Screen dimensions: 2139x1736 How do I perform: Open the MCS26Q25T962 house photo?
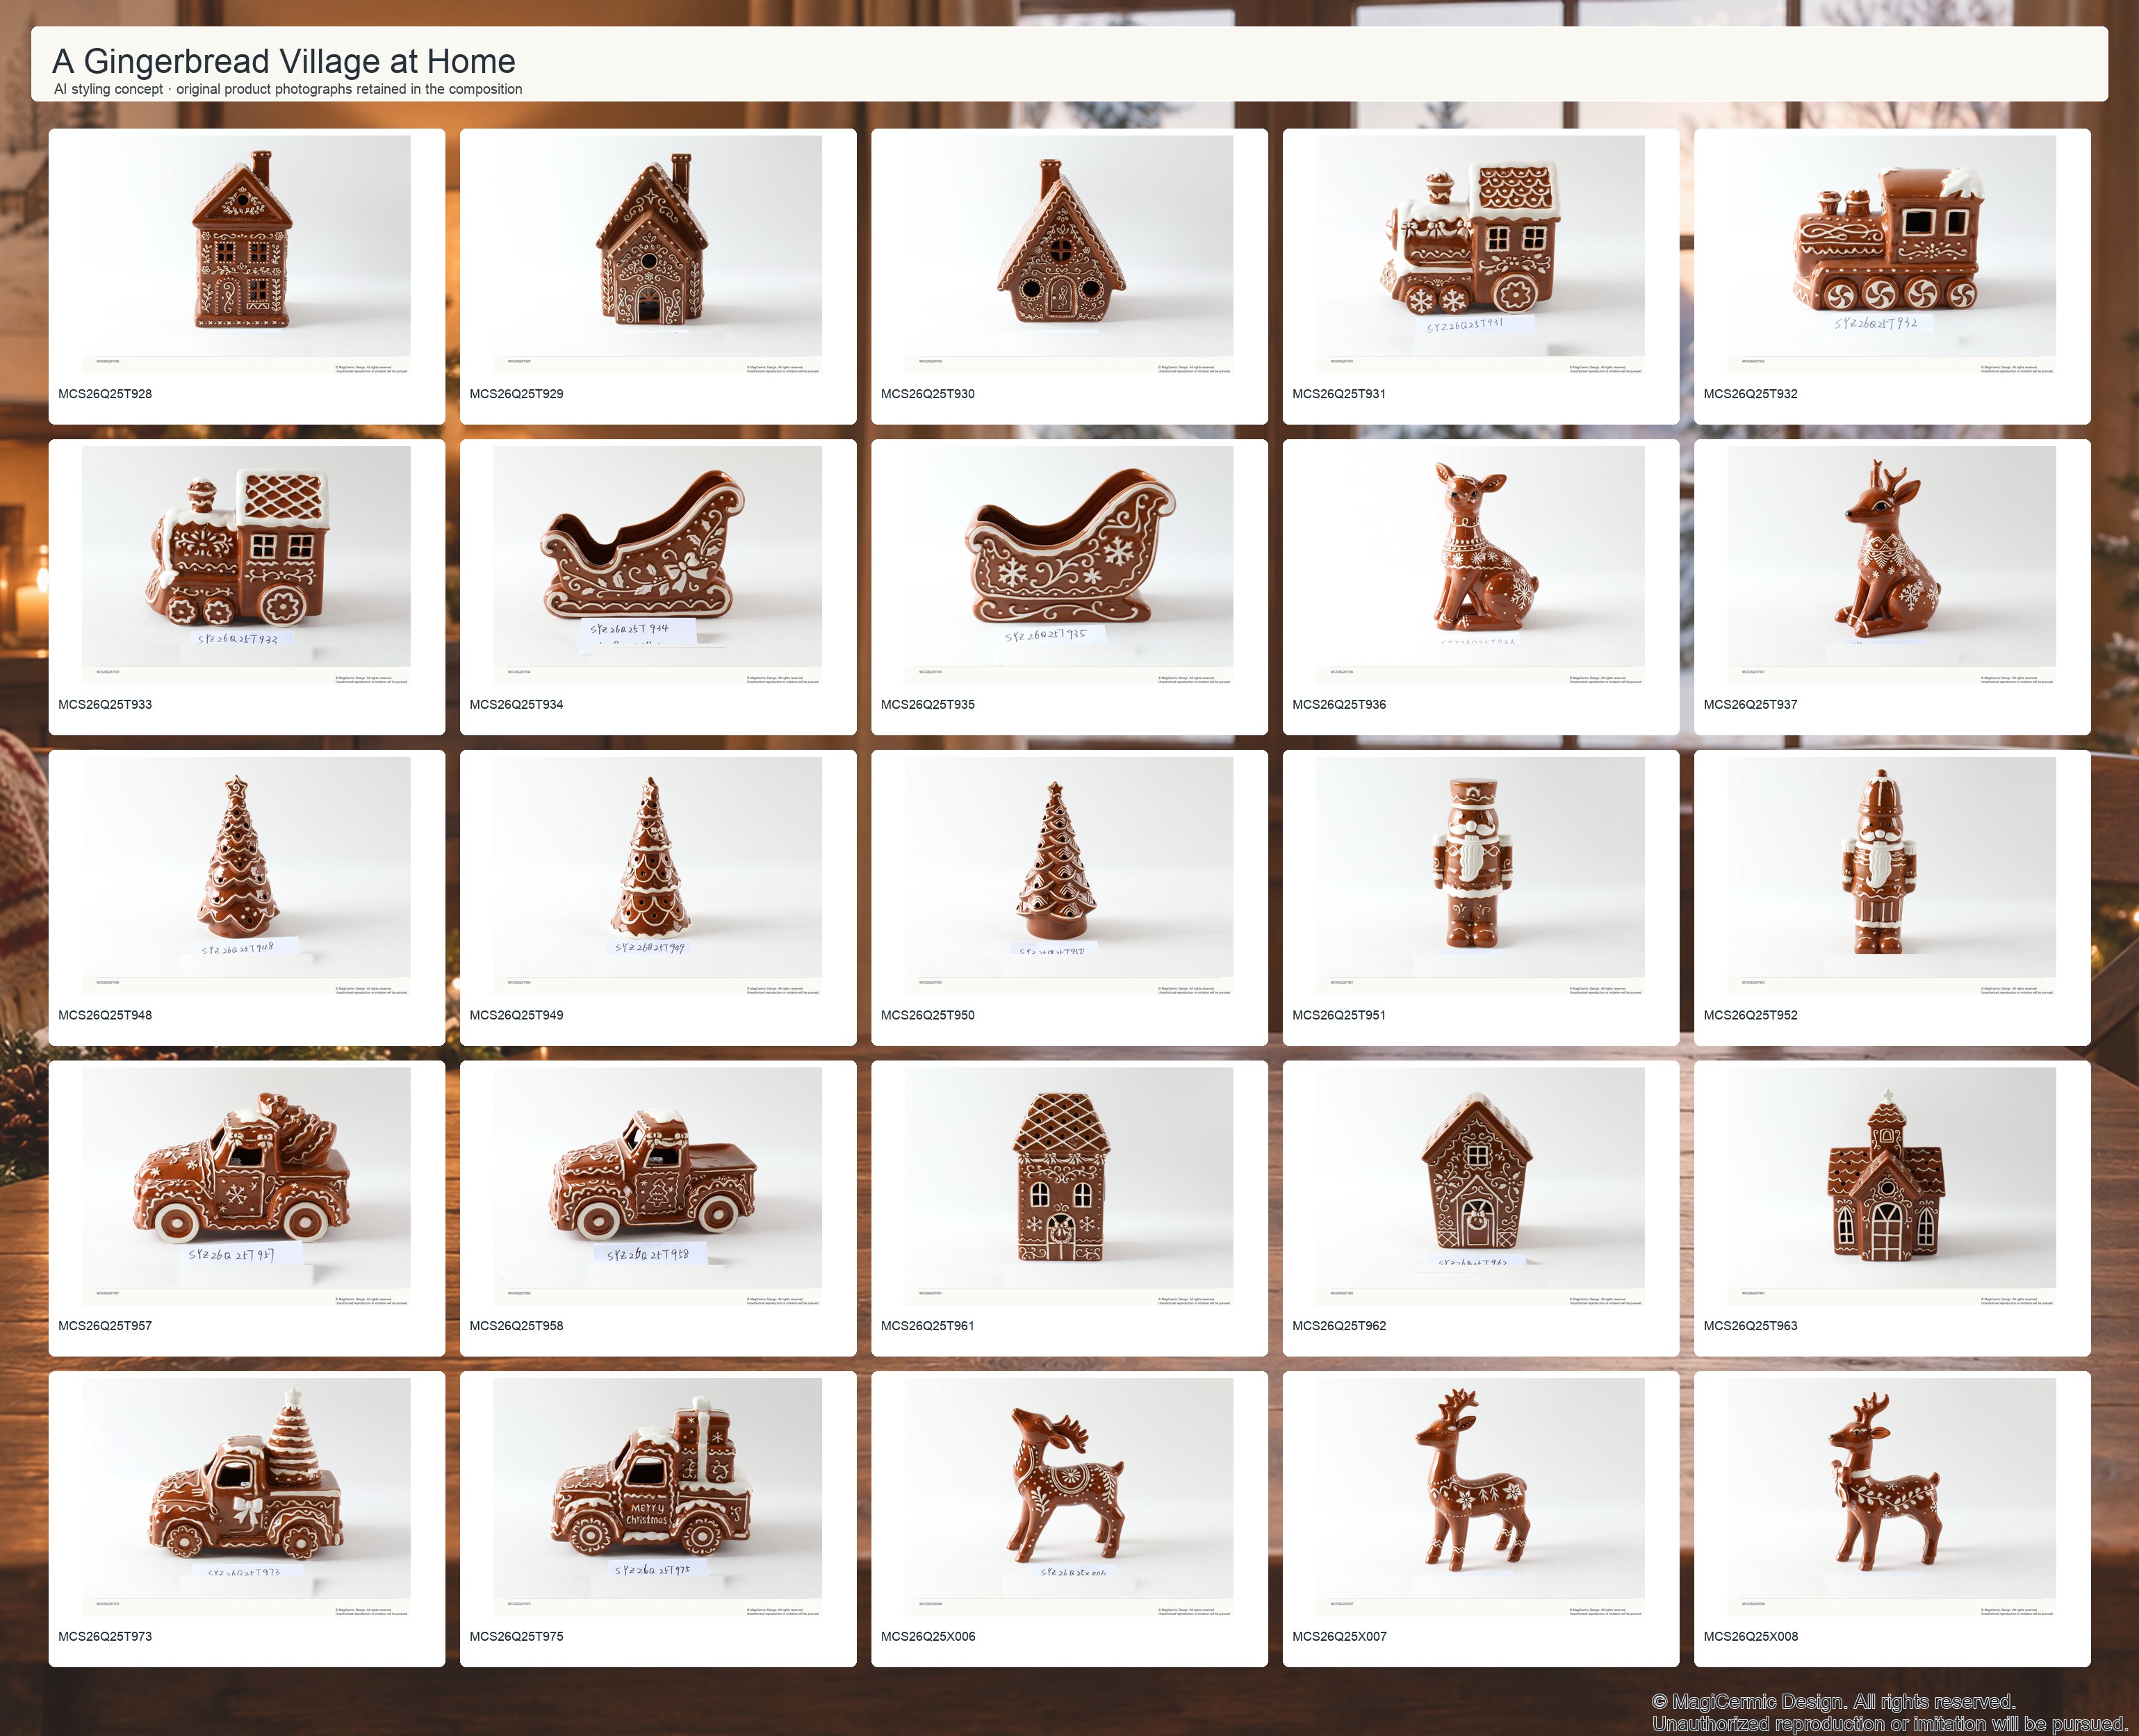[1480, 1187]
